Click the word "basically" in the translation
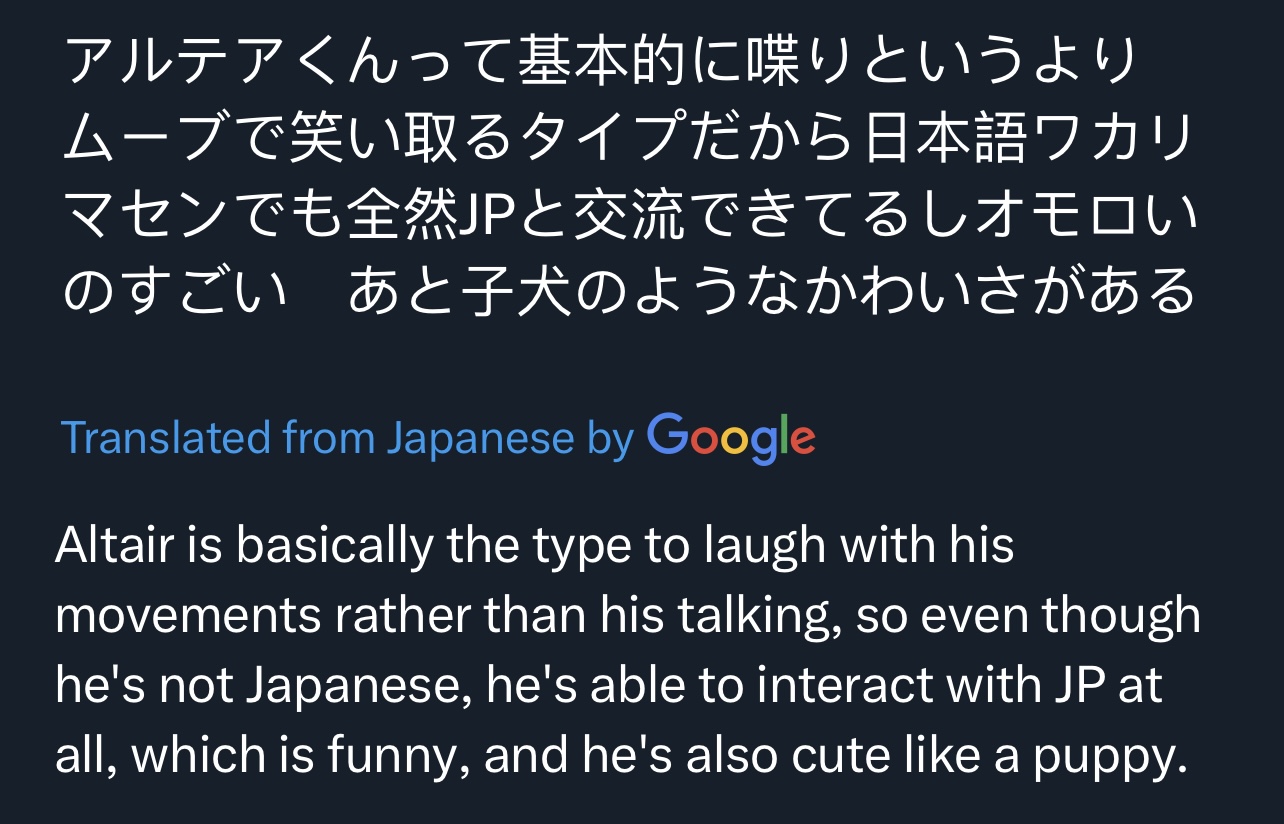Screen dimensions: 1284x824 coord(334,546)
